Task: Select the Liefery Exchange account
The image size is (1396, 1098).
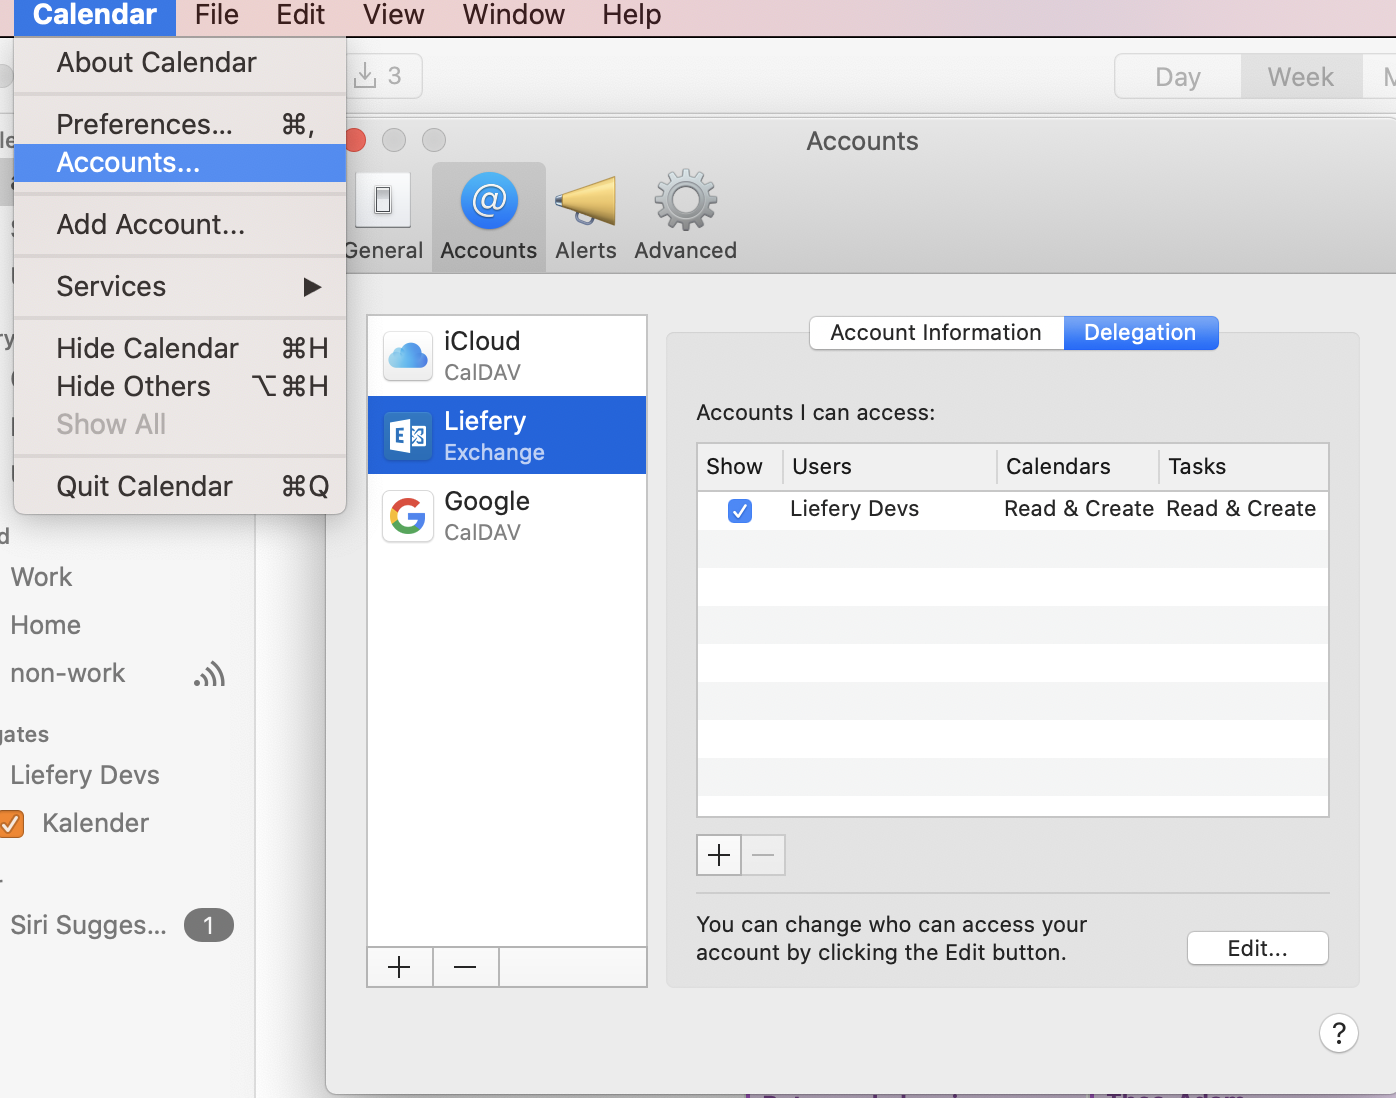Action: click(507, 435)
